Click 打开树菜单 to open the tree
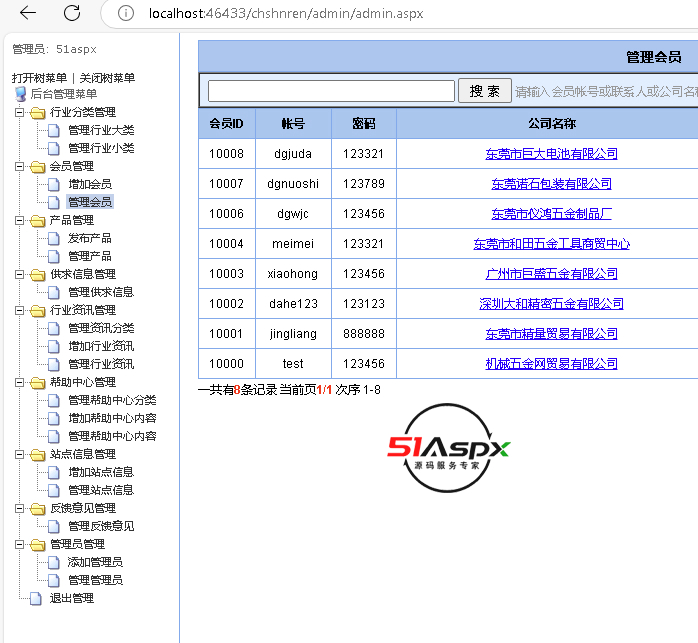The image size is (698, 643). click(39, 78)
